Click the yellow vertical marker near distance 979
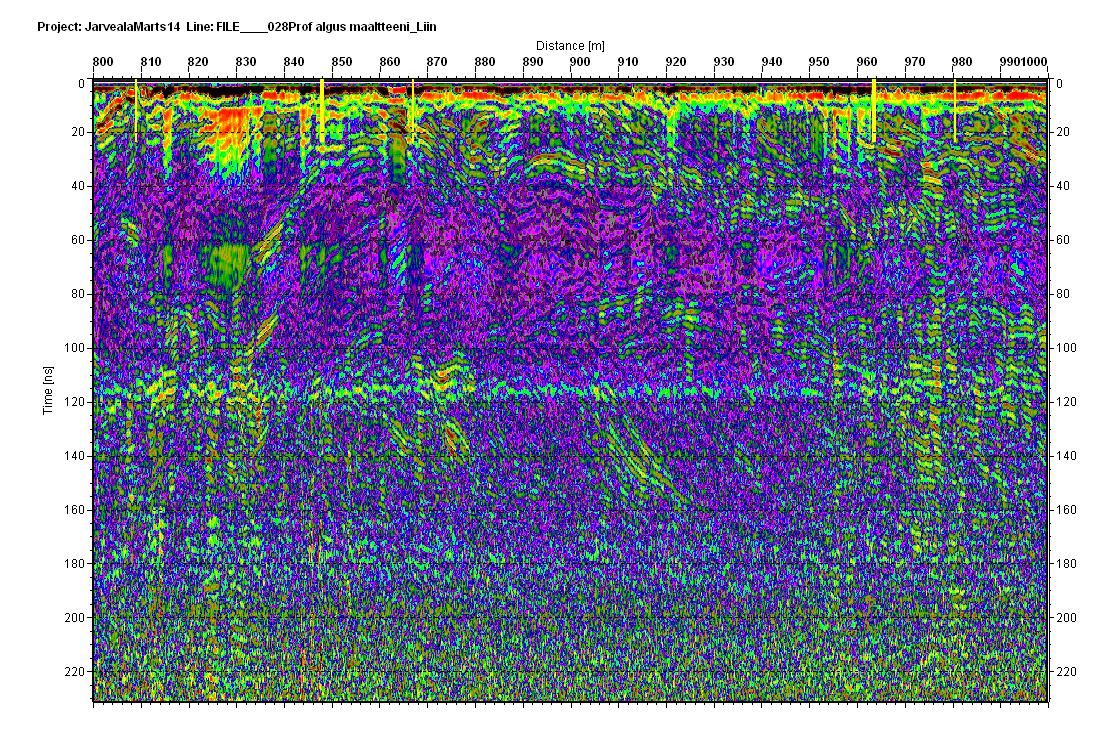This screenshot has height=756, width=1096. pos(955,110)
